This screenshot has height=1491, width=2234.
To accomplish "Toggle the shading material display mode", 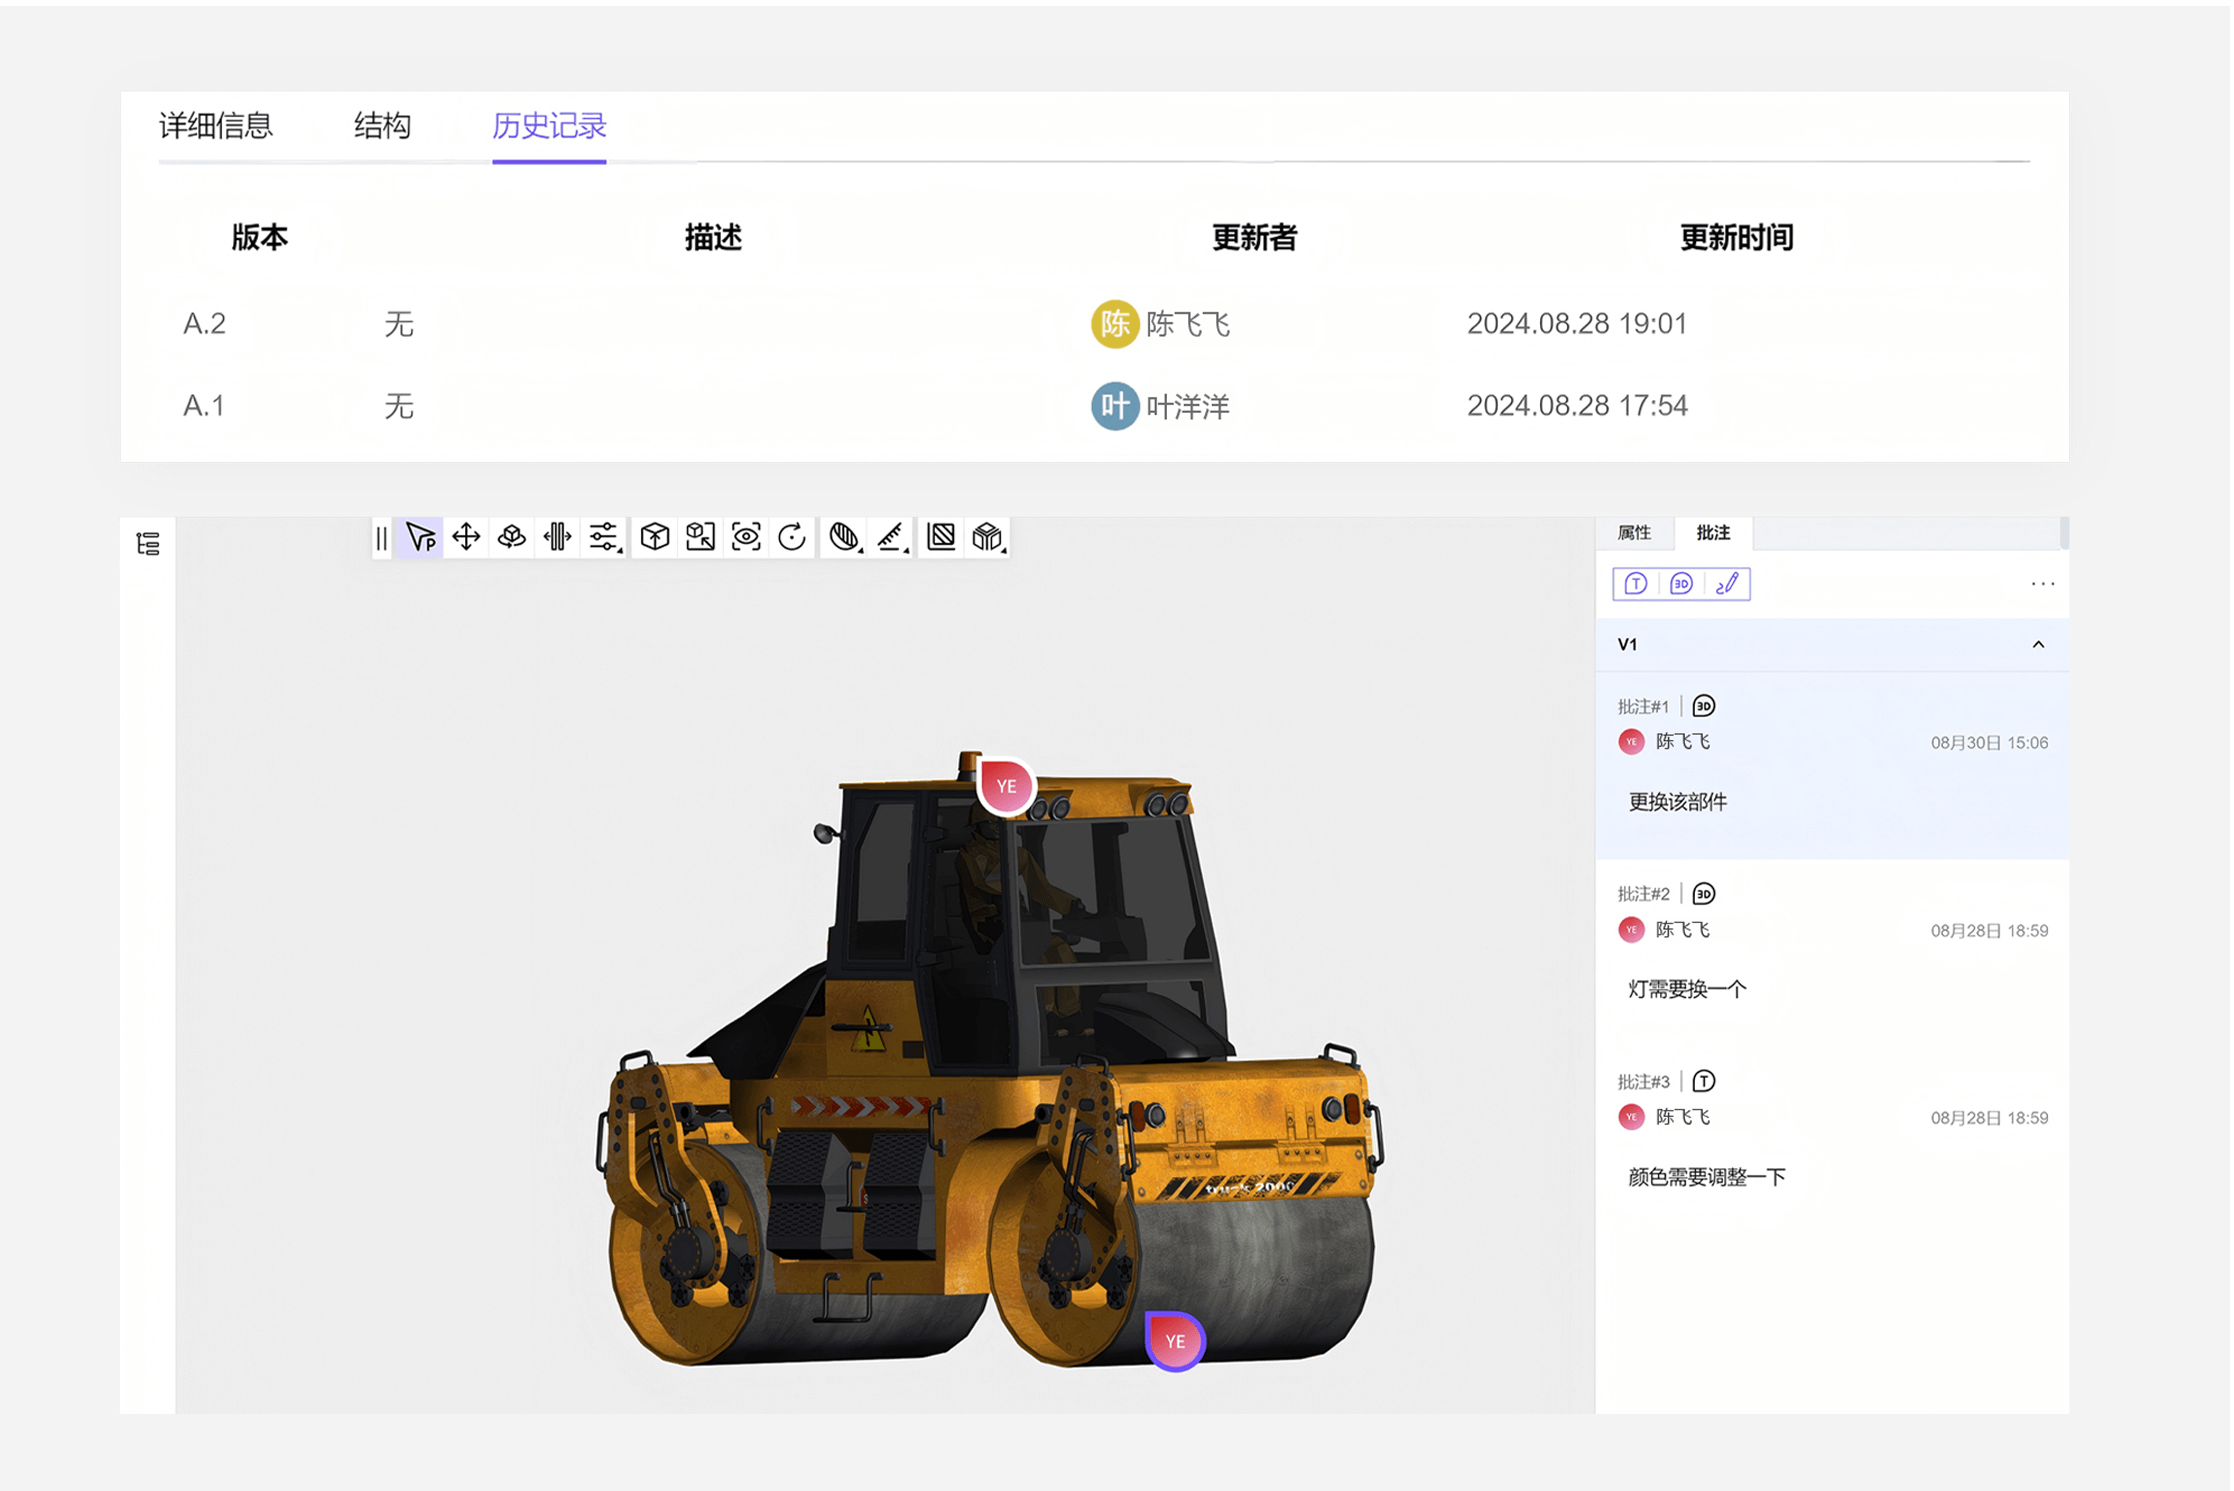I will click(x=845, y=537).
